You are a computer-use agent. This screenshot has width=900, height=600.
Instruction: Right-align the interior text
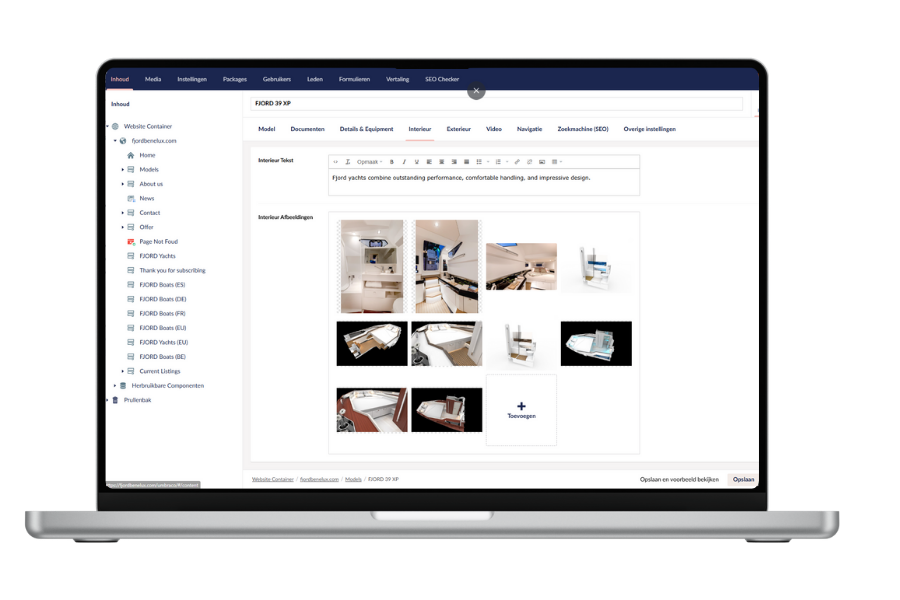point(453,160)
